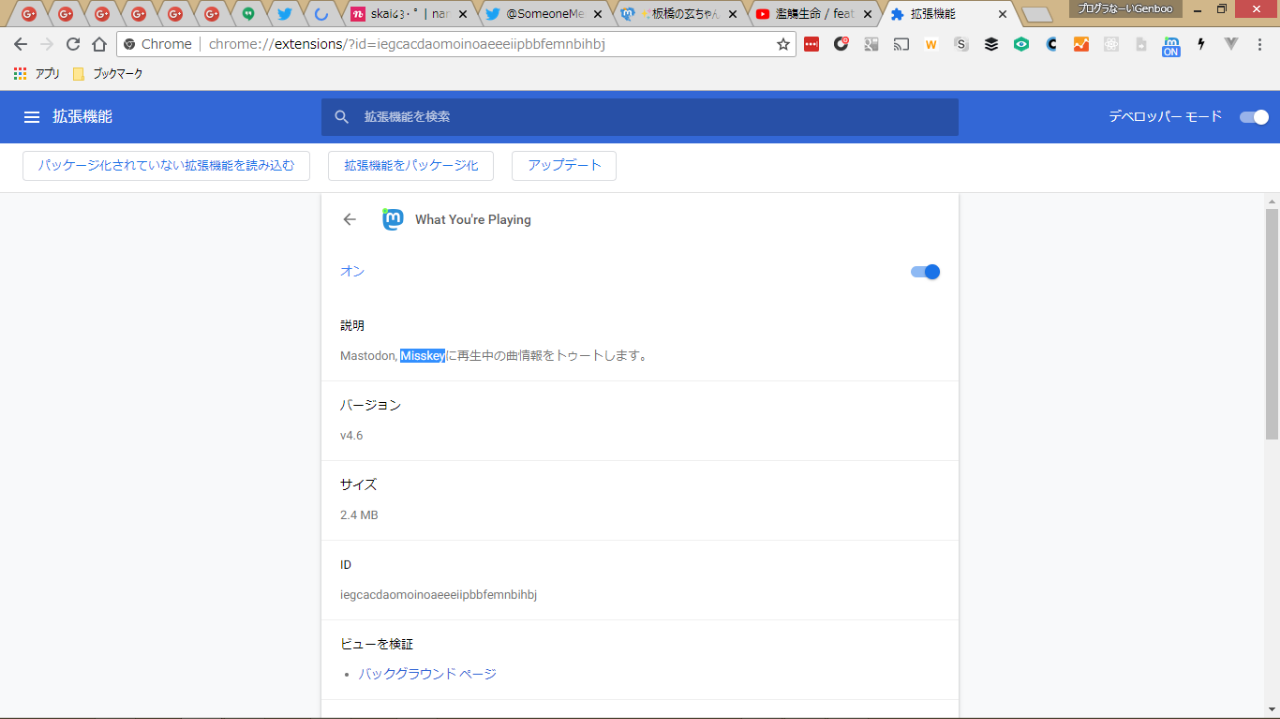Disable the デベロッパー モード toggle
The image size is (1280, 719).
click(1253, 117)
